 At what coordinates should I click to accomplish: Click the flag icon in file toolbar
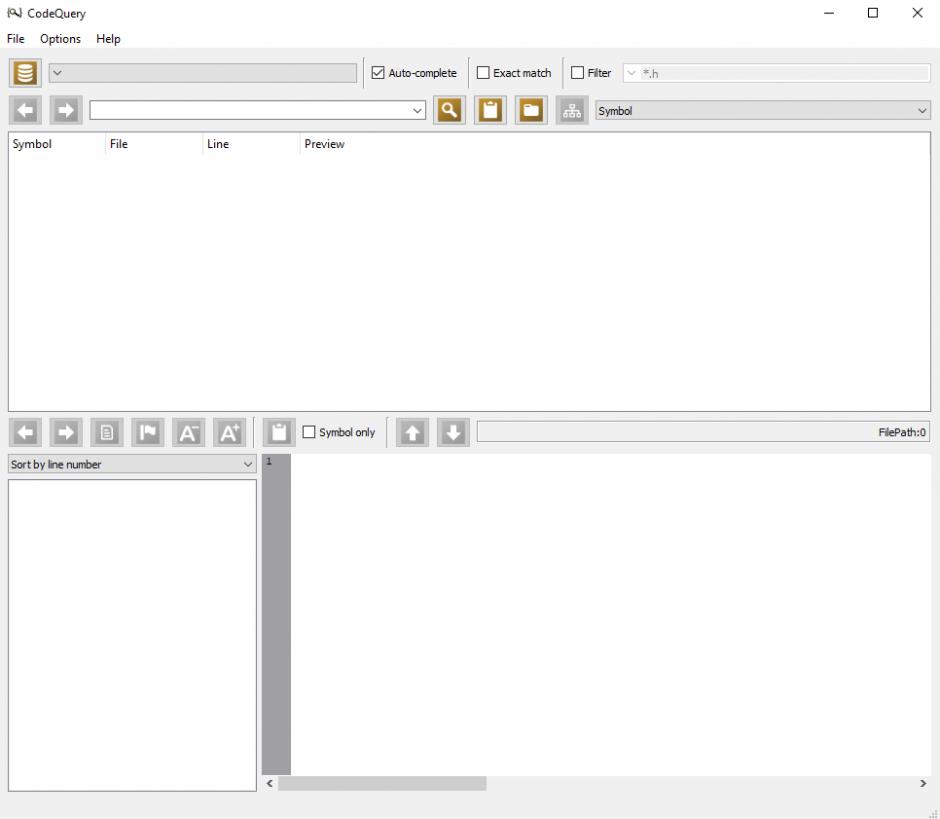pos(147,432)
